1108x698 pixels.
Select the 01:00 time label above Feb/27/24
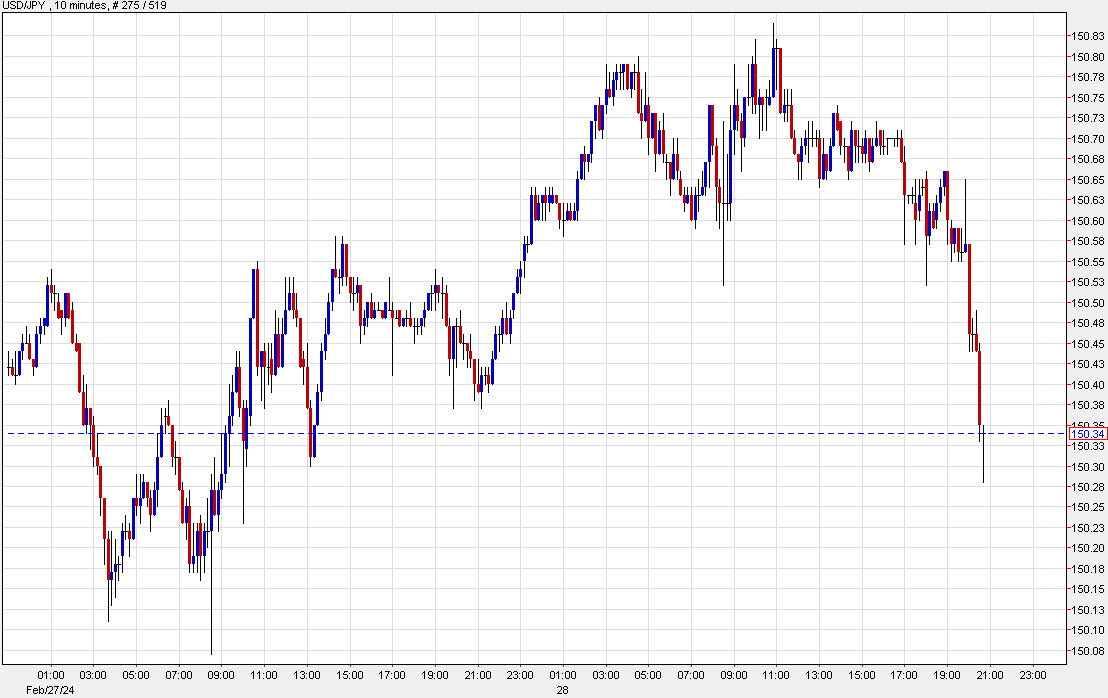point(51,675)
